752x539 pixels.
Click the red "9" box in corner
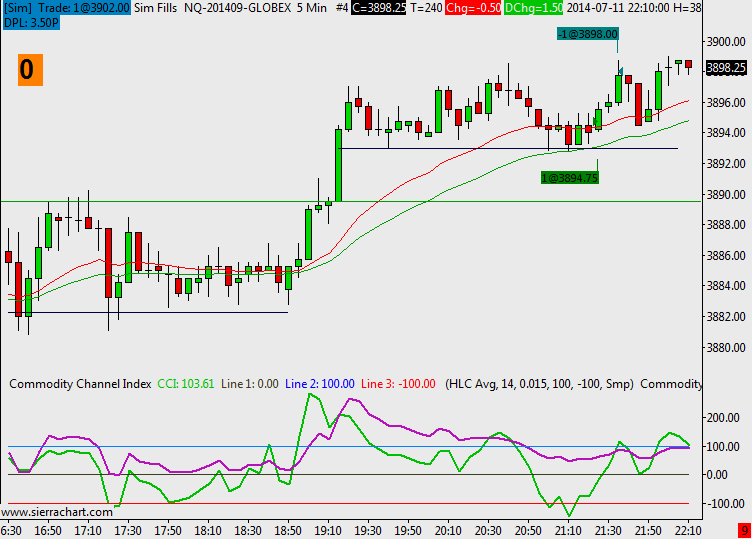click(x=744, y=531)
